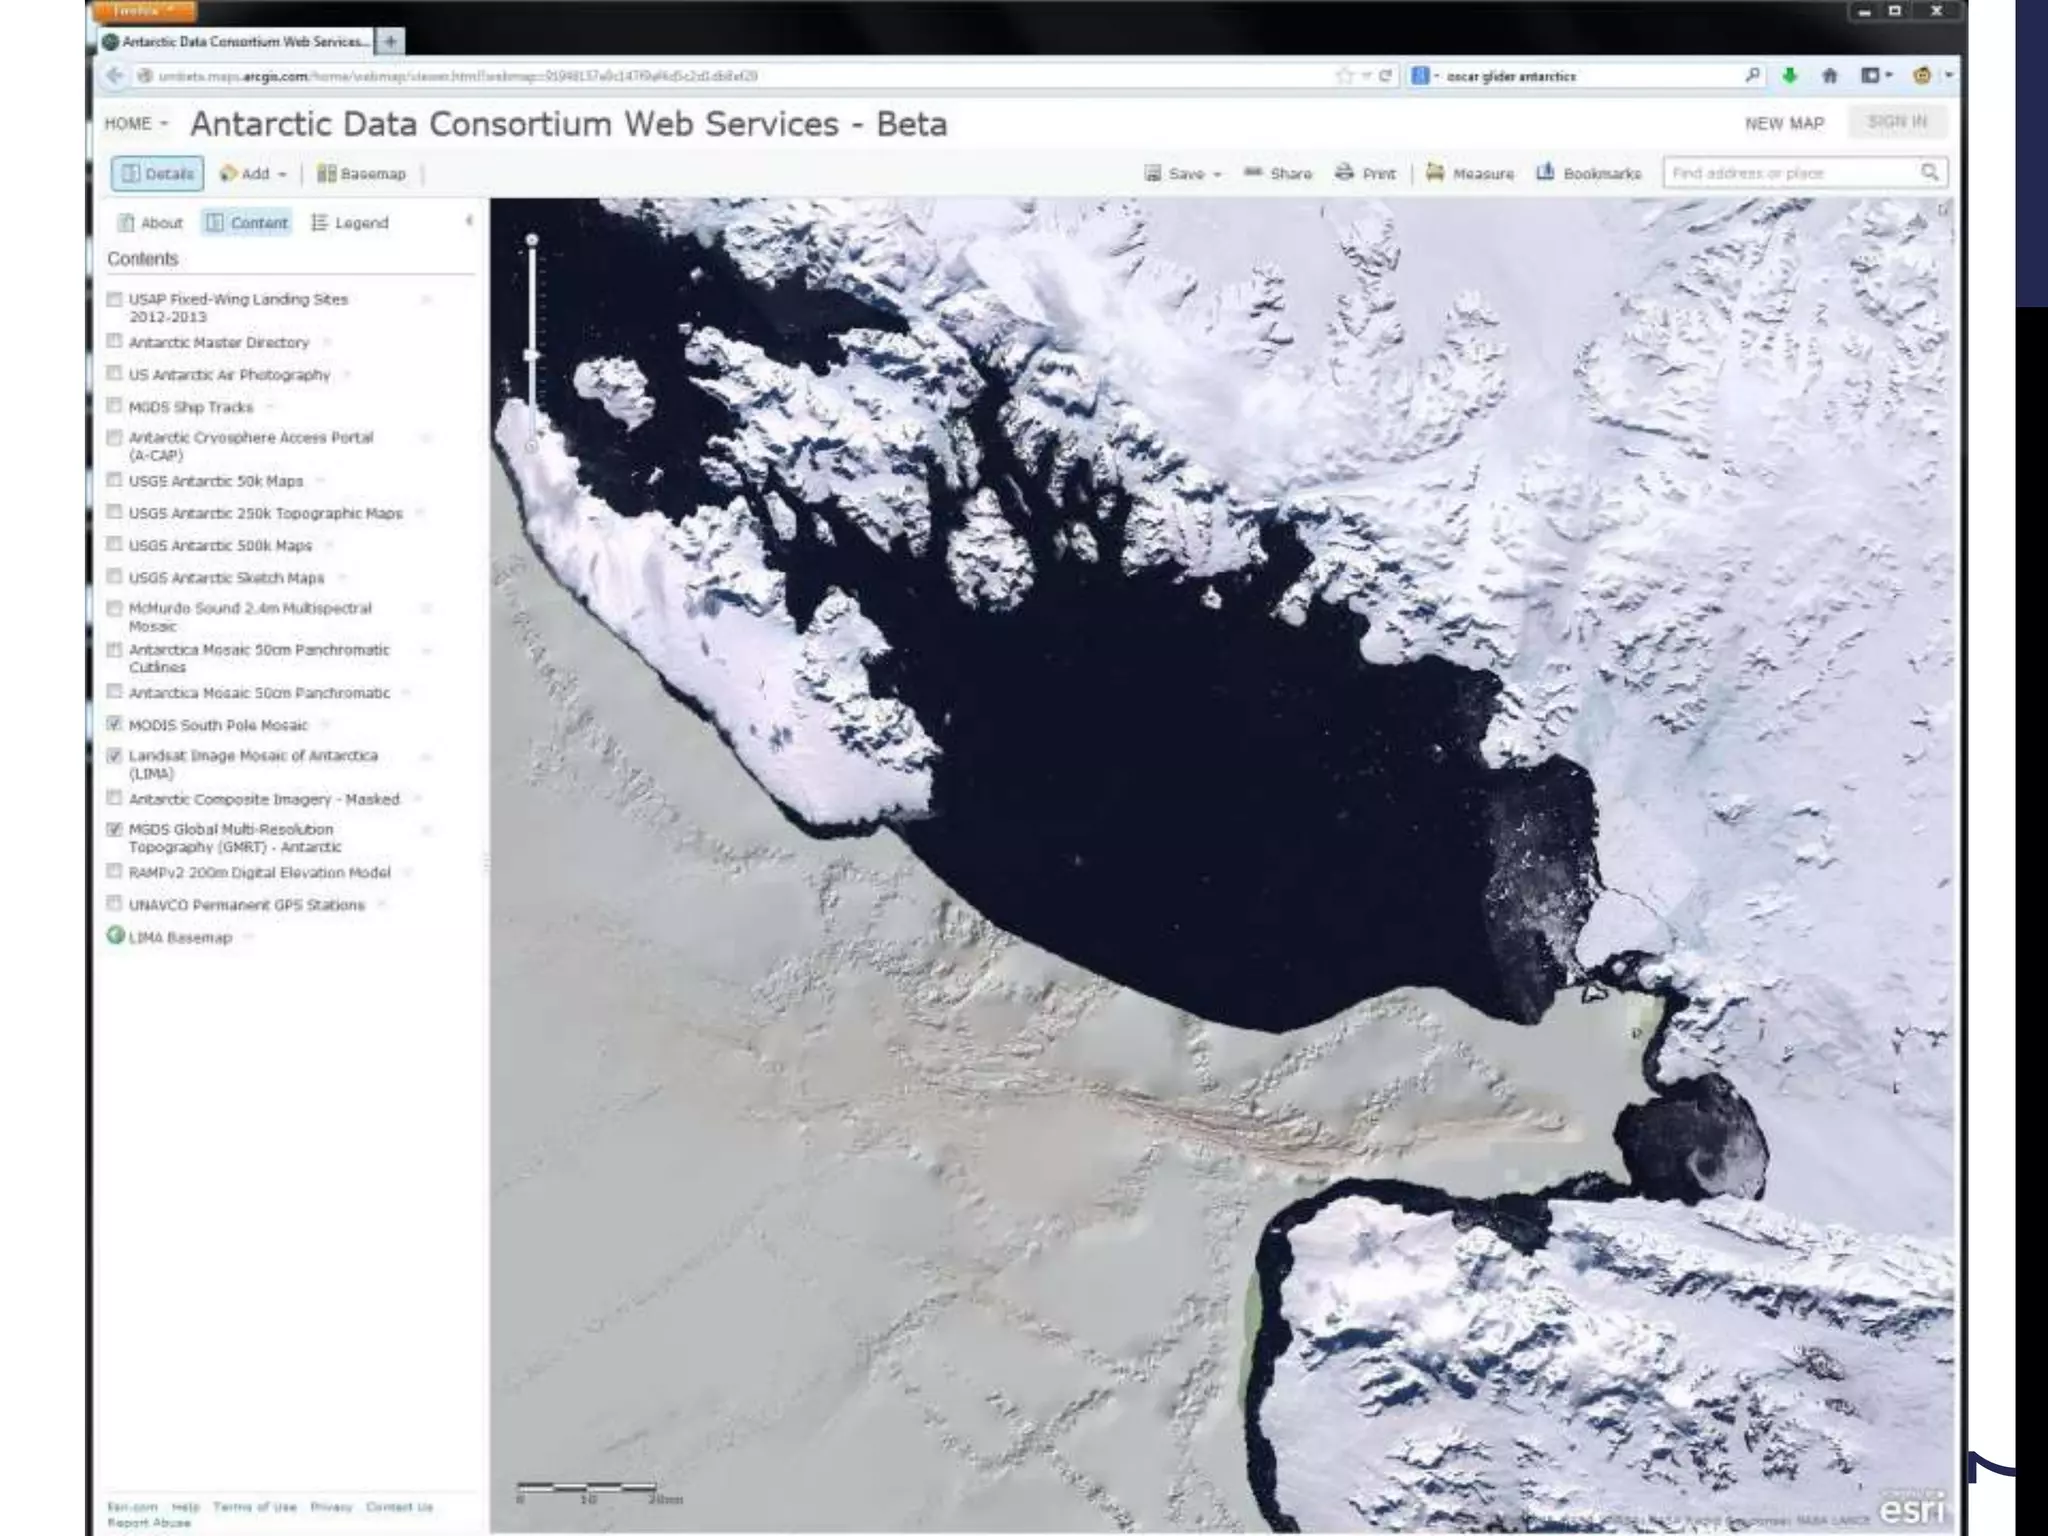Enable the MGDS Ship Tracks layer
This screenshot has width=2048, height=1536.
click(115, 406)
